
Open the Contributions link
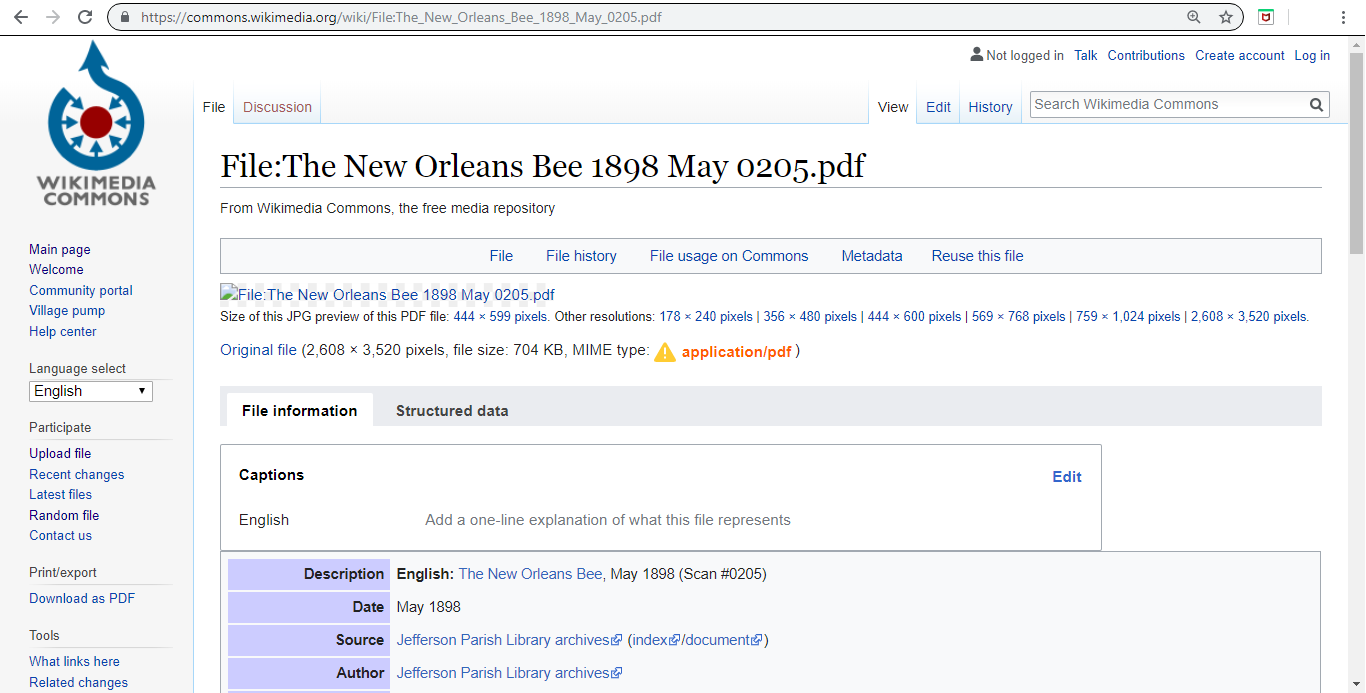click(1146, 56)
